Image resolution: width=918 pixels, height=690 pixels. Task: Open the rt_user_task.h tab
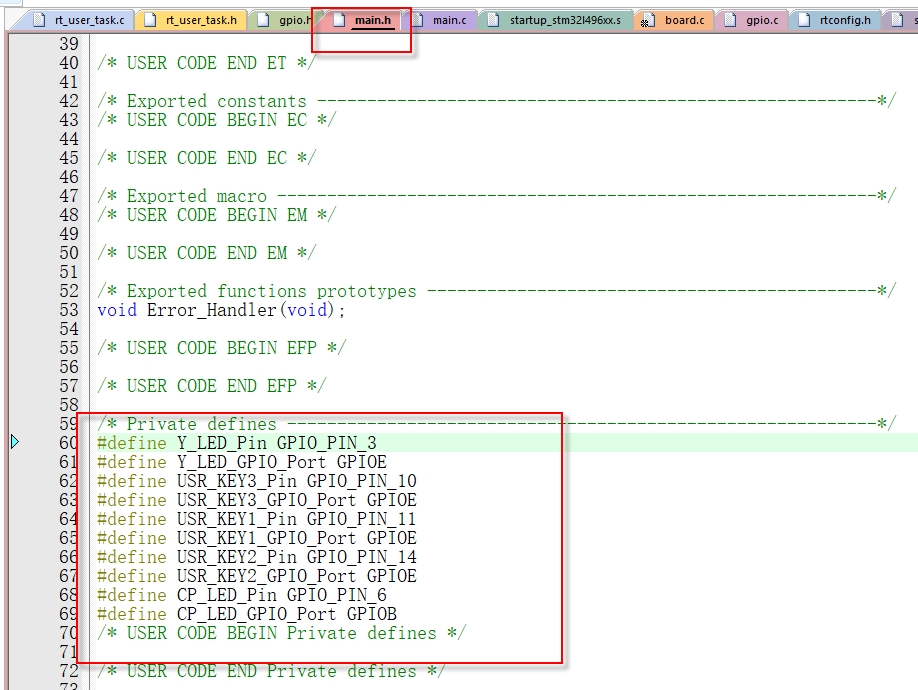click(x=200, y=20)
